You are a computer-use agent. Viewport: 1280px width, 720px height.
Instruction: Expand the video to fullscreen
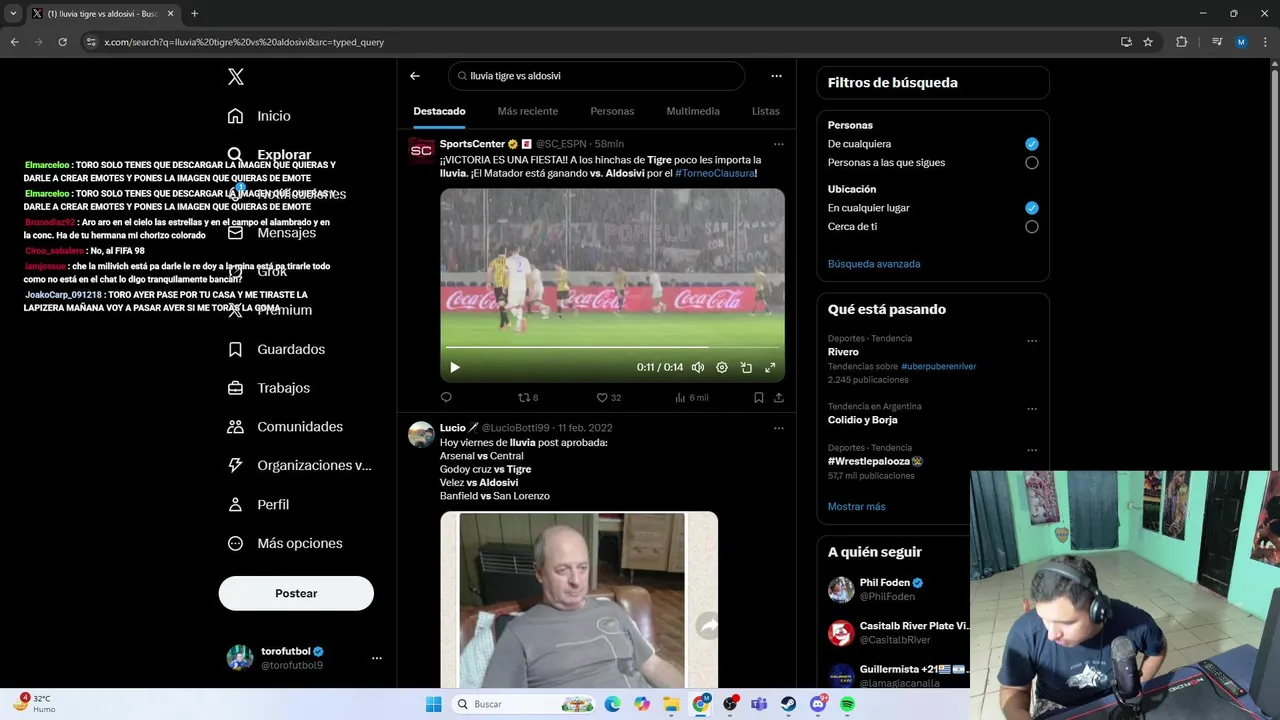pyautogui.click(x=770, y=367)
